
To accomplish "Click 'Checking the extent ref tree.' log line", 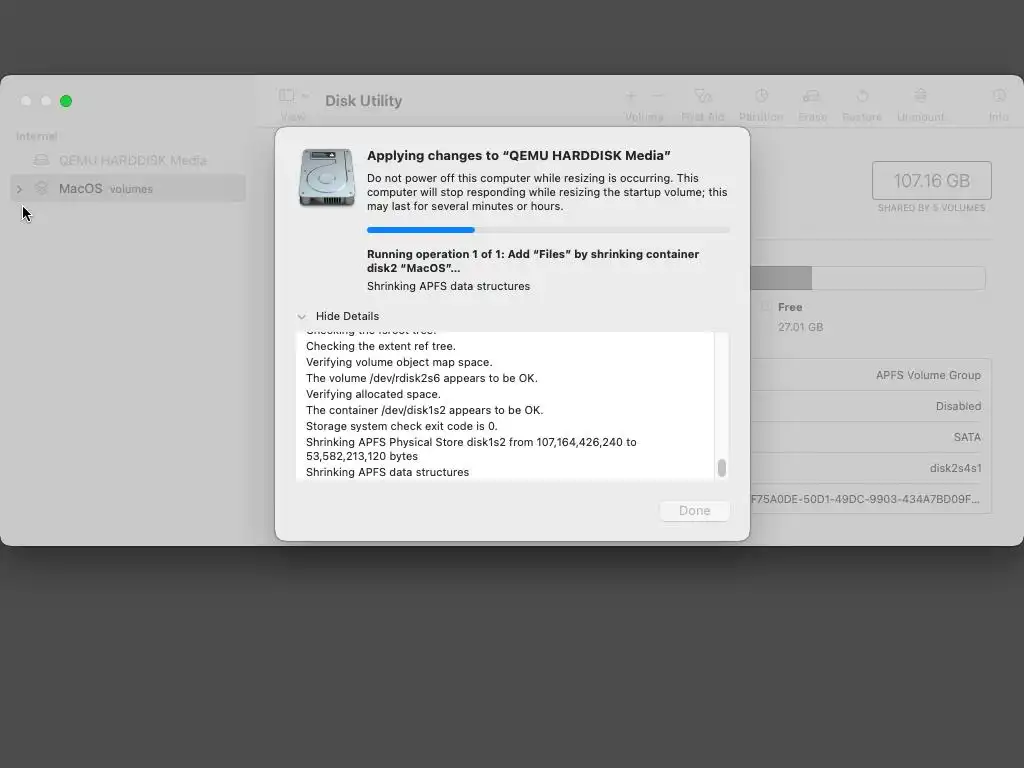I will 381,346.
